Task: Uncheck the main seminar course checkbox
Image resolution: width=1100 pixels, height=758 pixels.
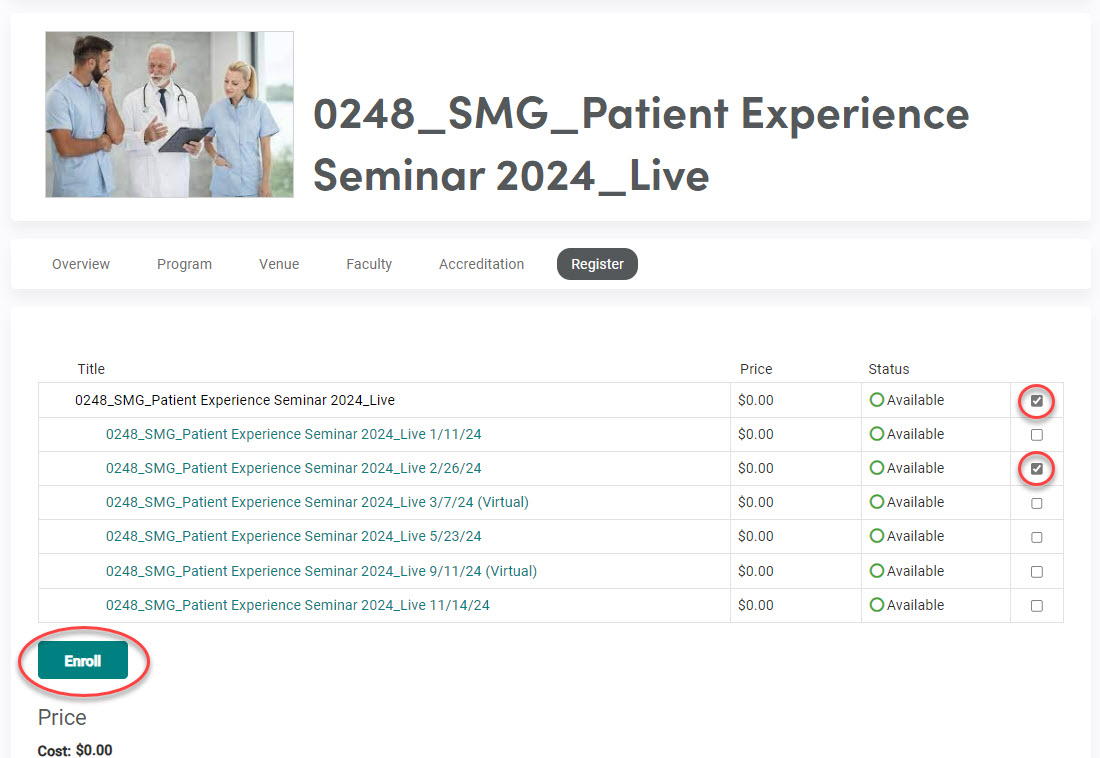Action: click(1036, 401)
